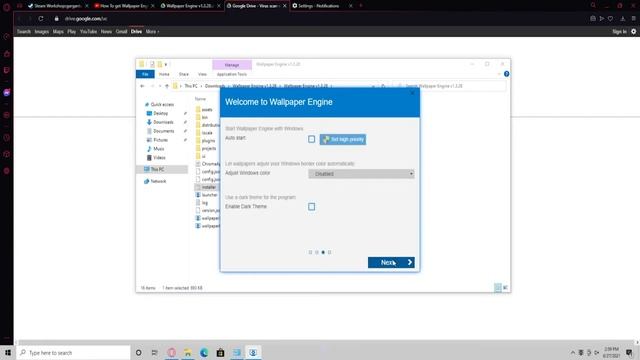Select the locale folder
640x360 pixels.
pyautogui.click(x=204, y=133)
